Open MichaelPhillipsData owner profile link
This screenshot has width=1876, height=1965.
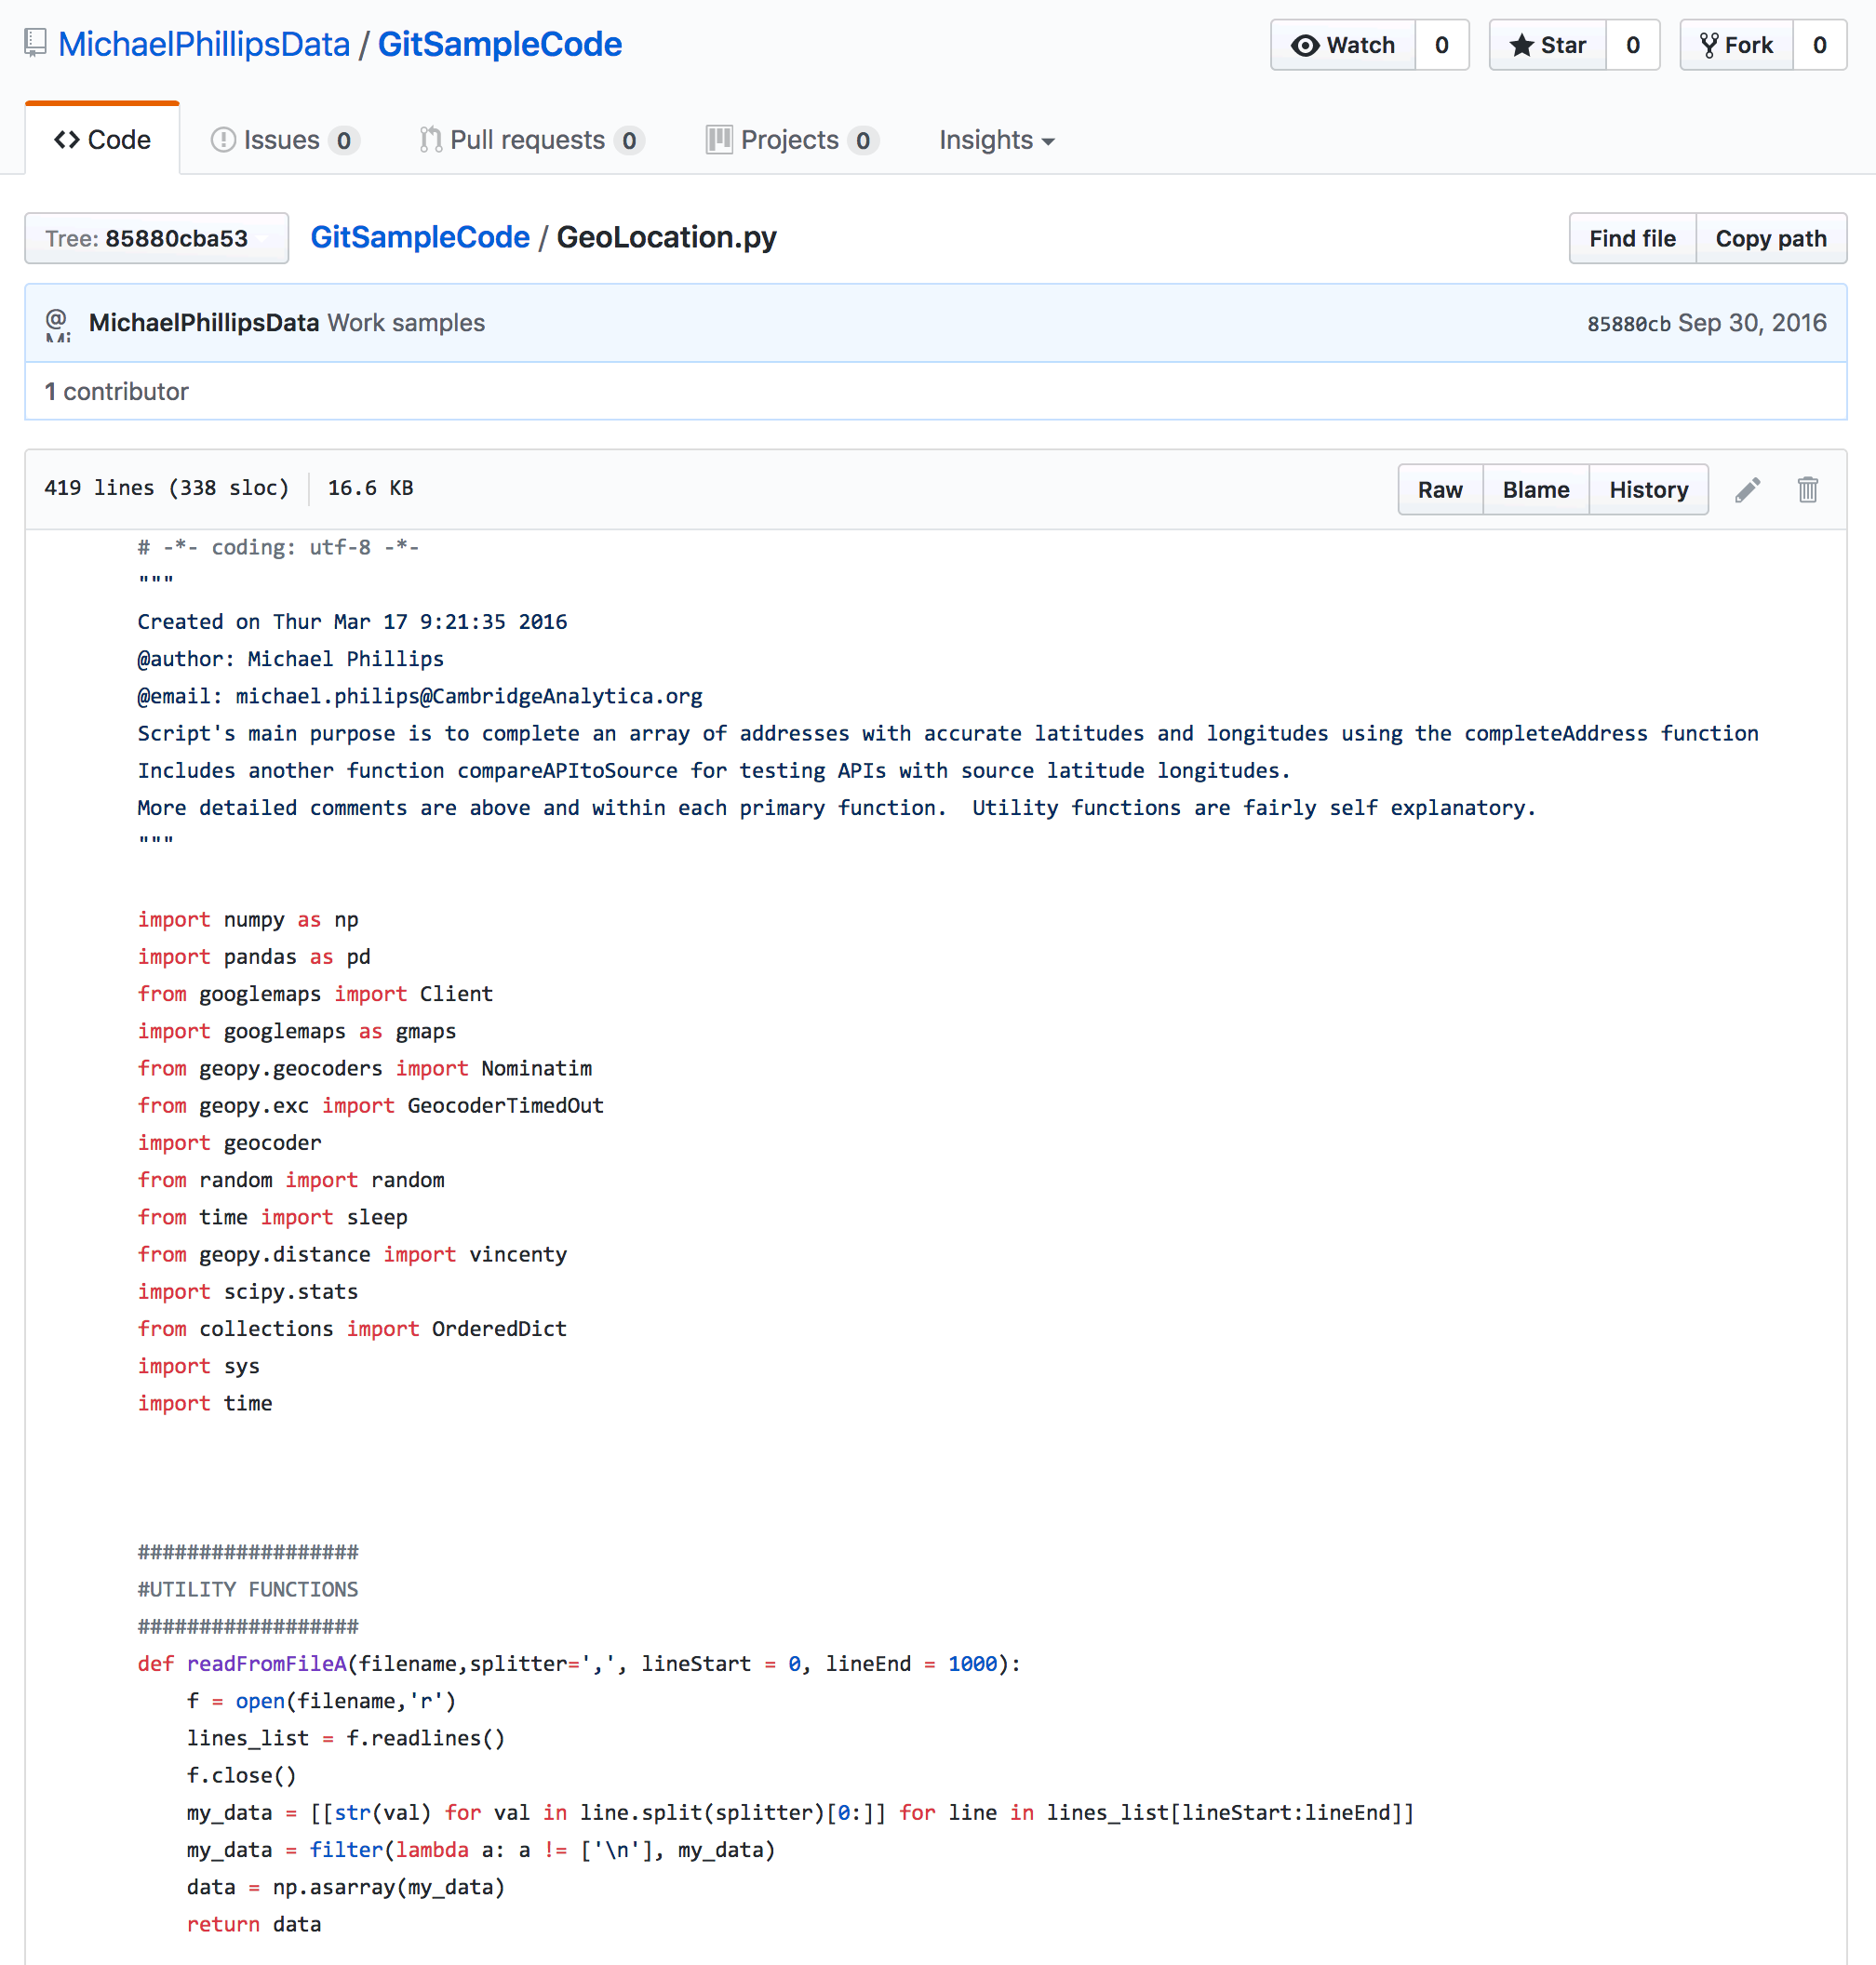[204, 44]
